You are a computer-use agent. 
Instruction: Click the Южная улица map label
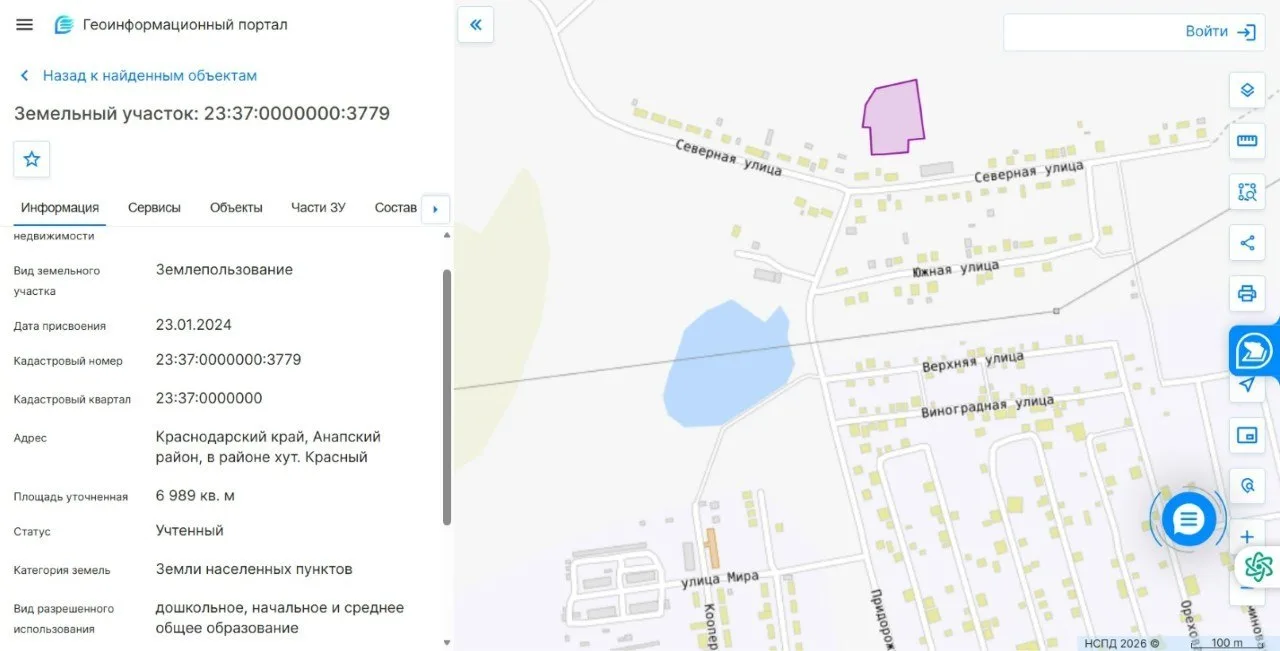pyautogui.click(x=956, y=269)
